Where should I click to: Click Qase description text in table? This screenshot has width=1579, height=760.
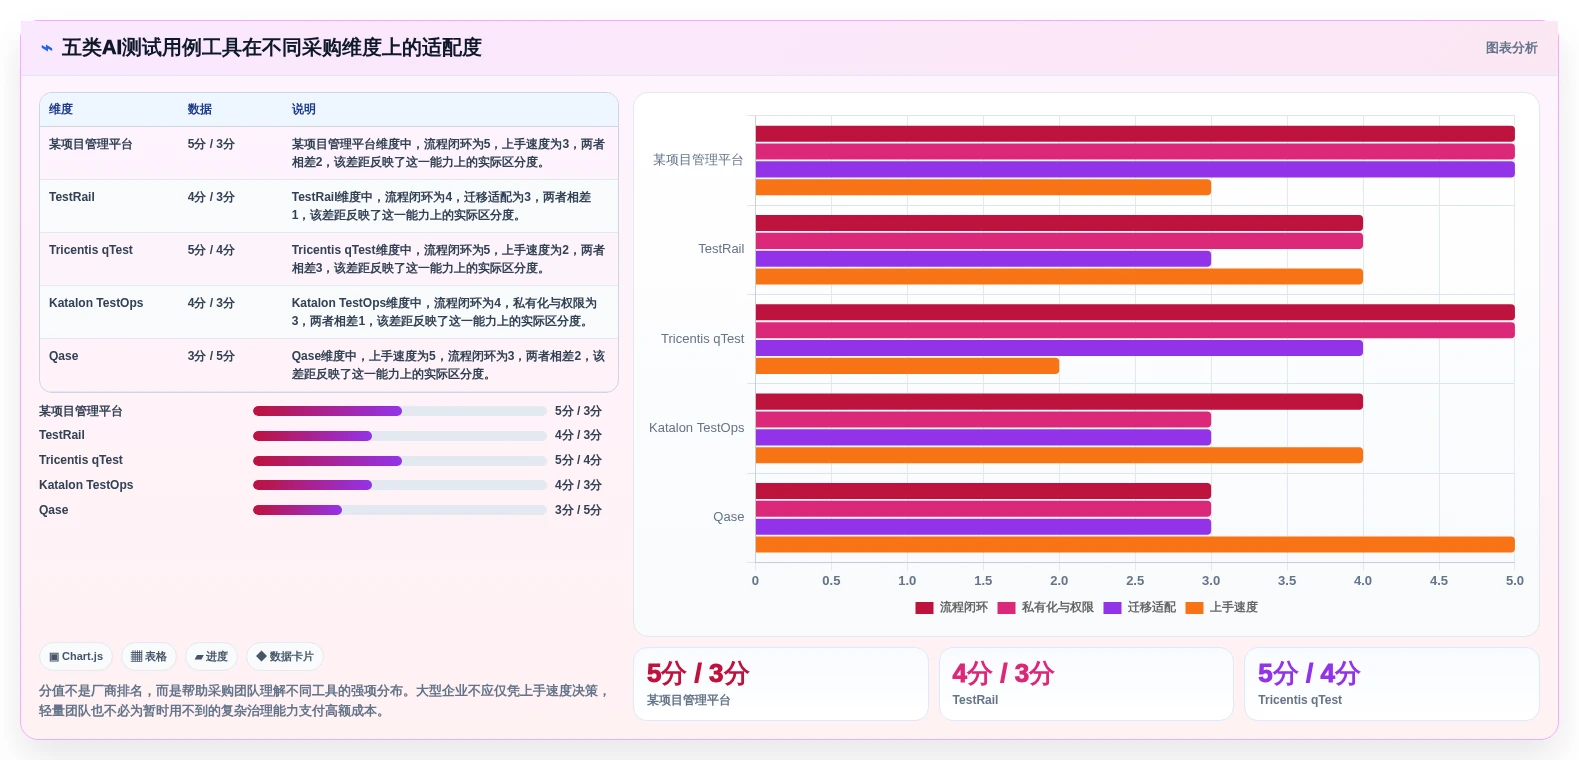pos(449,365)
